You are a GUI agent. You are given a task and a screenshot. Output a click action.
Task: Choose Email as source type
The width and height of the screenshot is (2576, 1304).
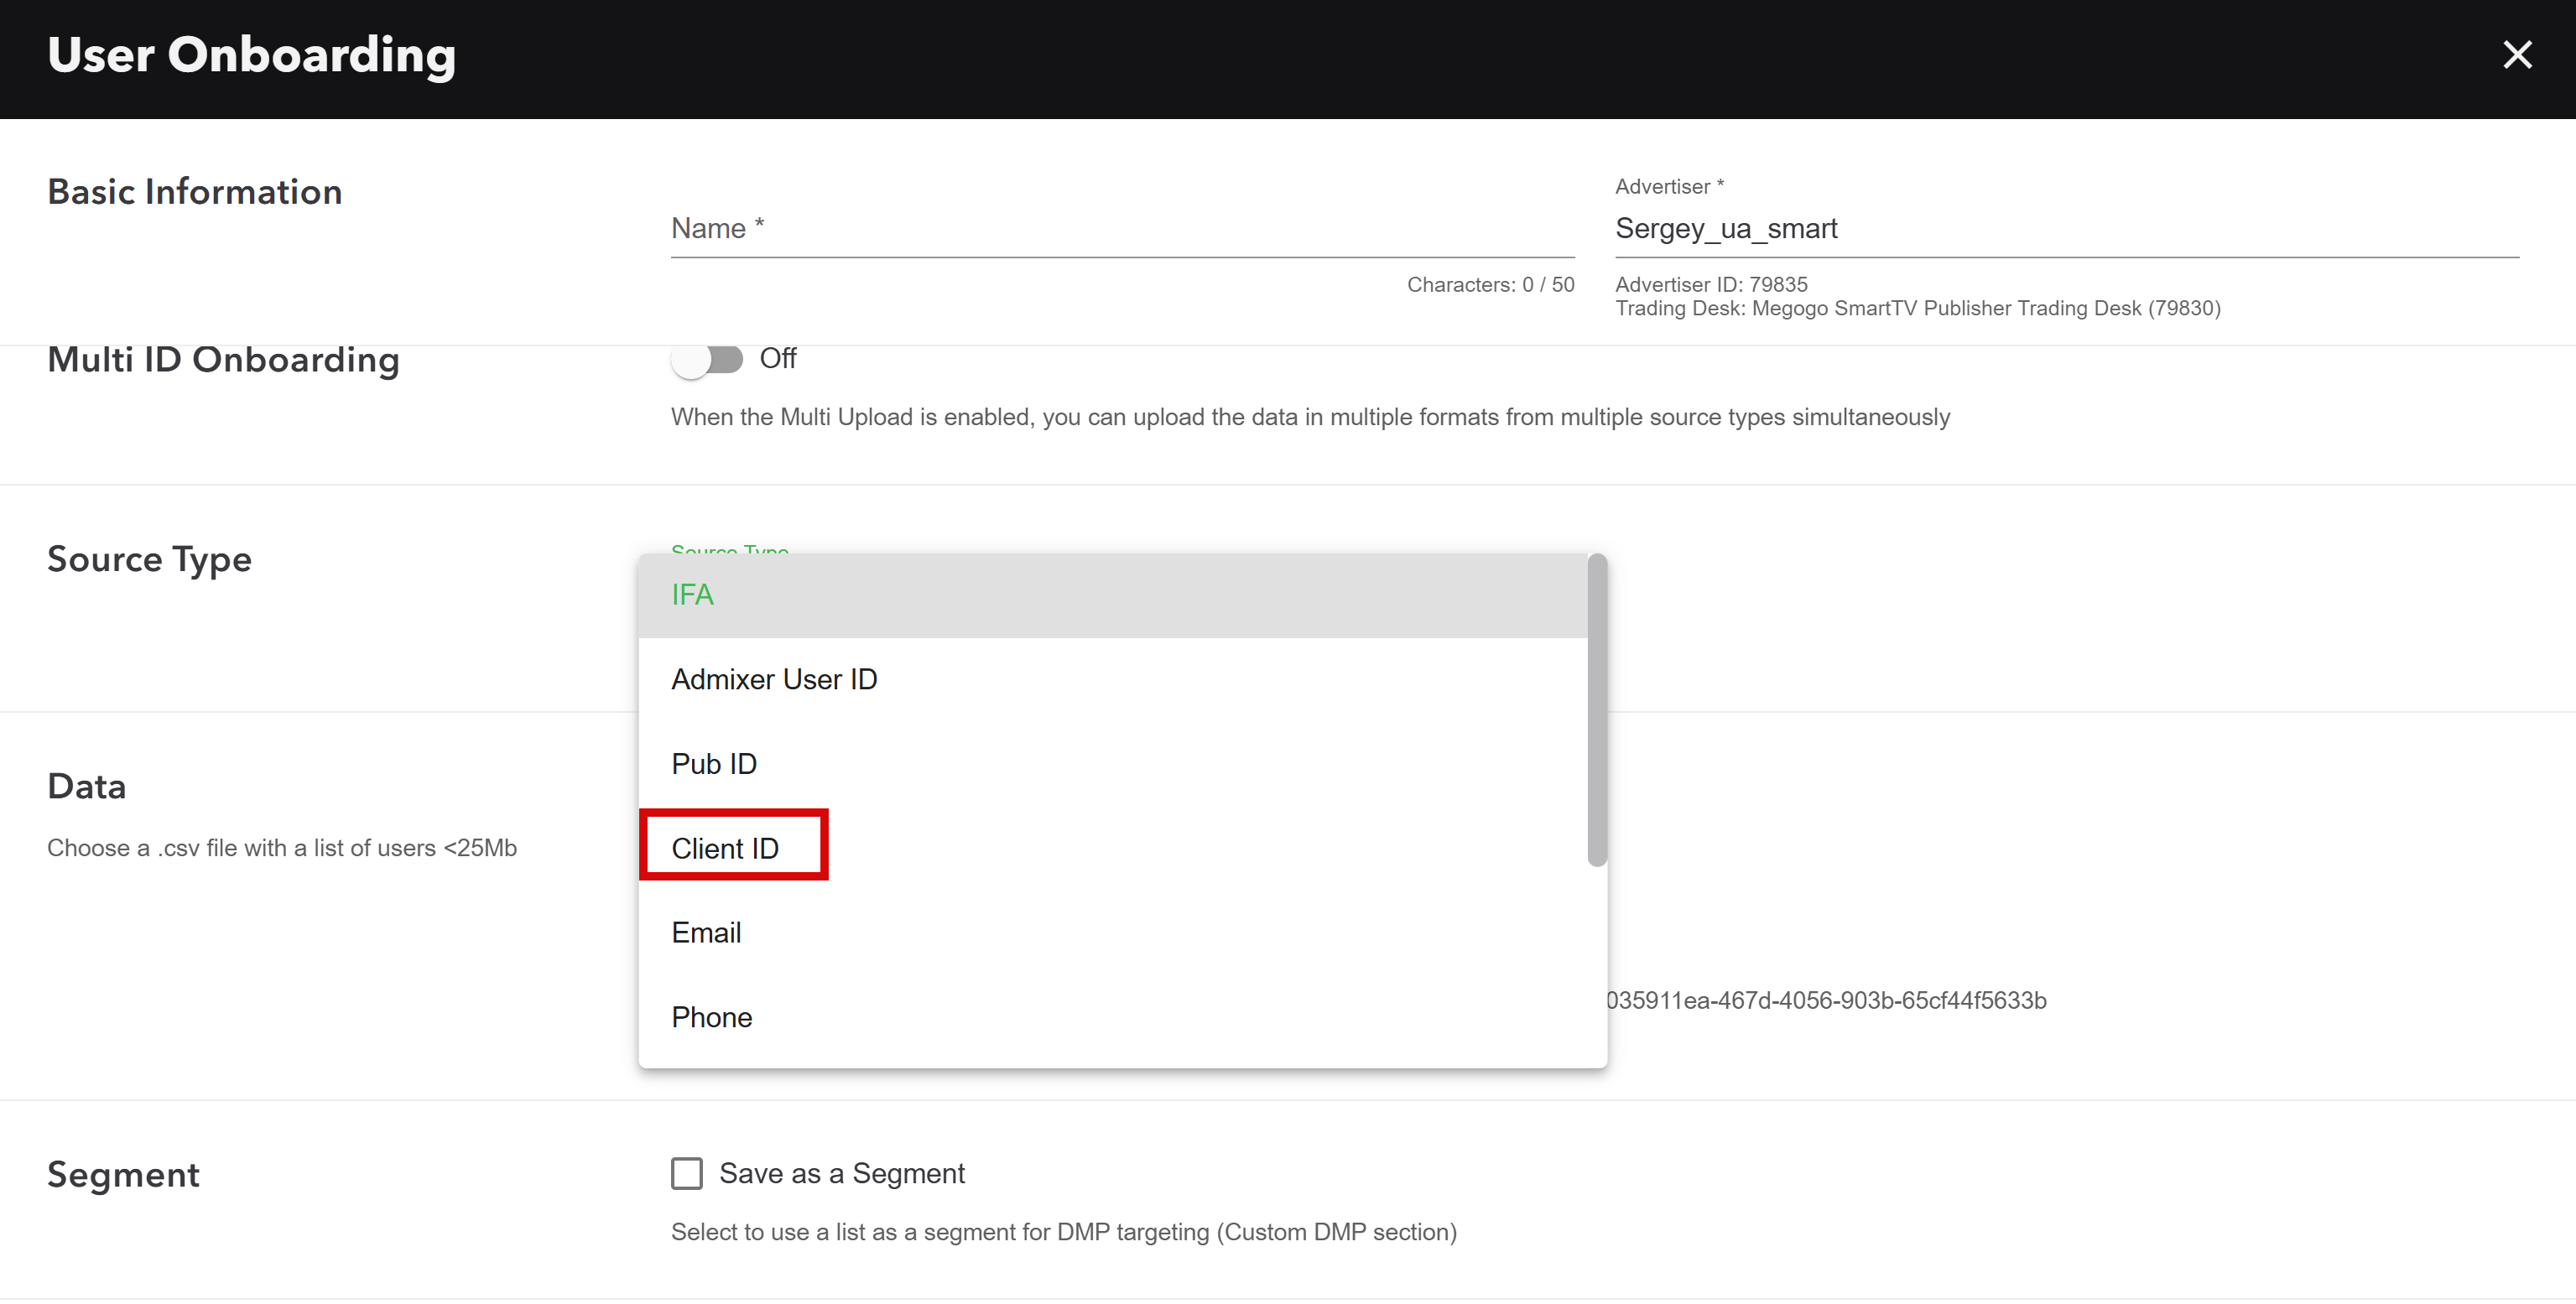click(x=706, y=933)
